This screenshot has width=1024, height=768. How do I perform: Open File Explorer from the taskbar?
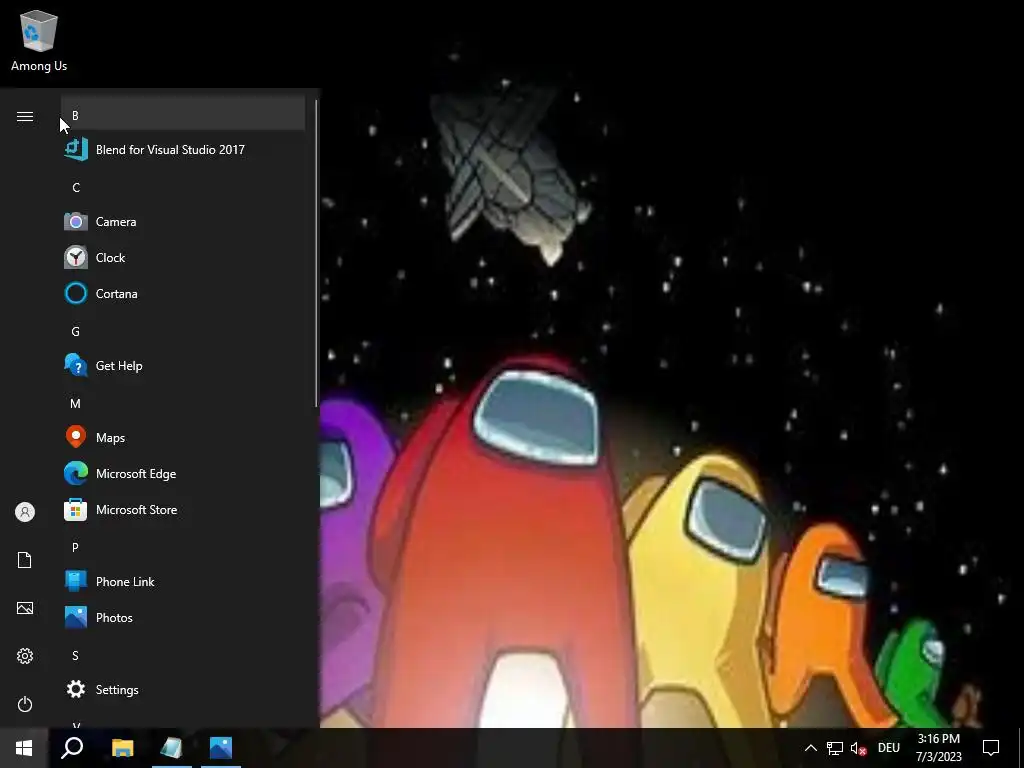pos(122,748)
